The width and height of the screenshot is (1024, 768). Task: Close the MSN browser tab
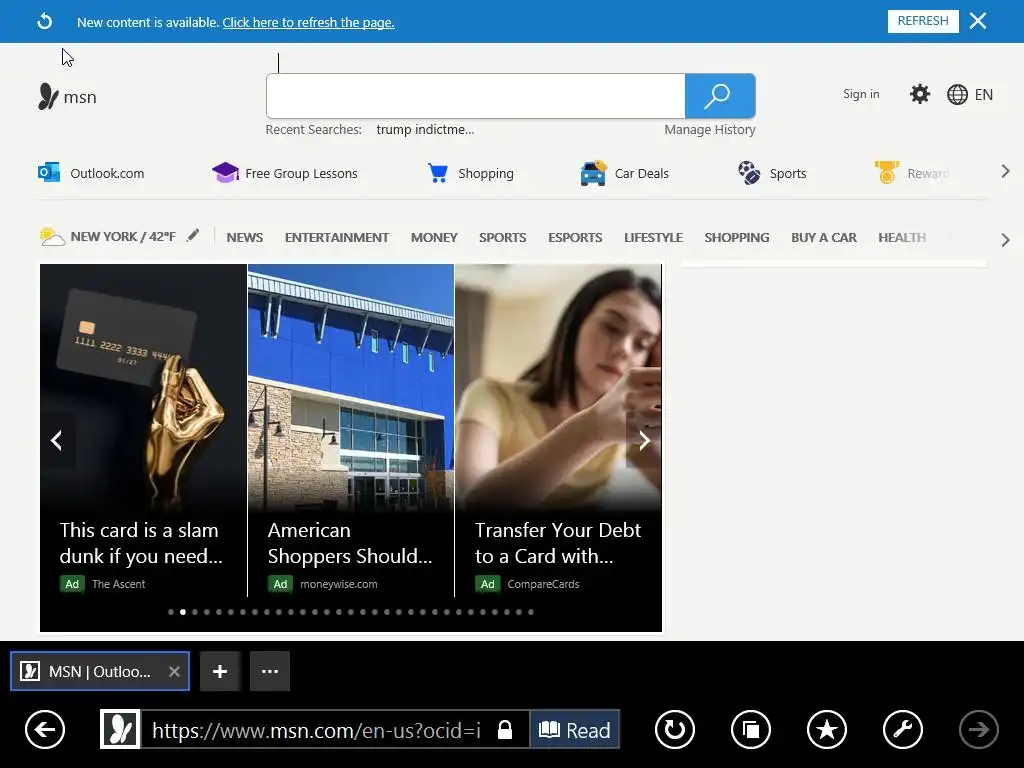point(174,671)
